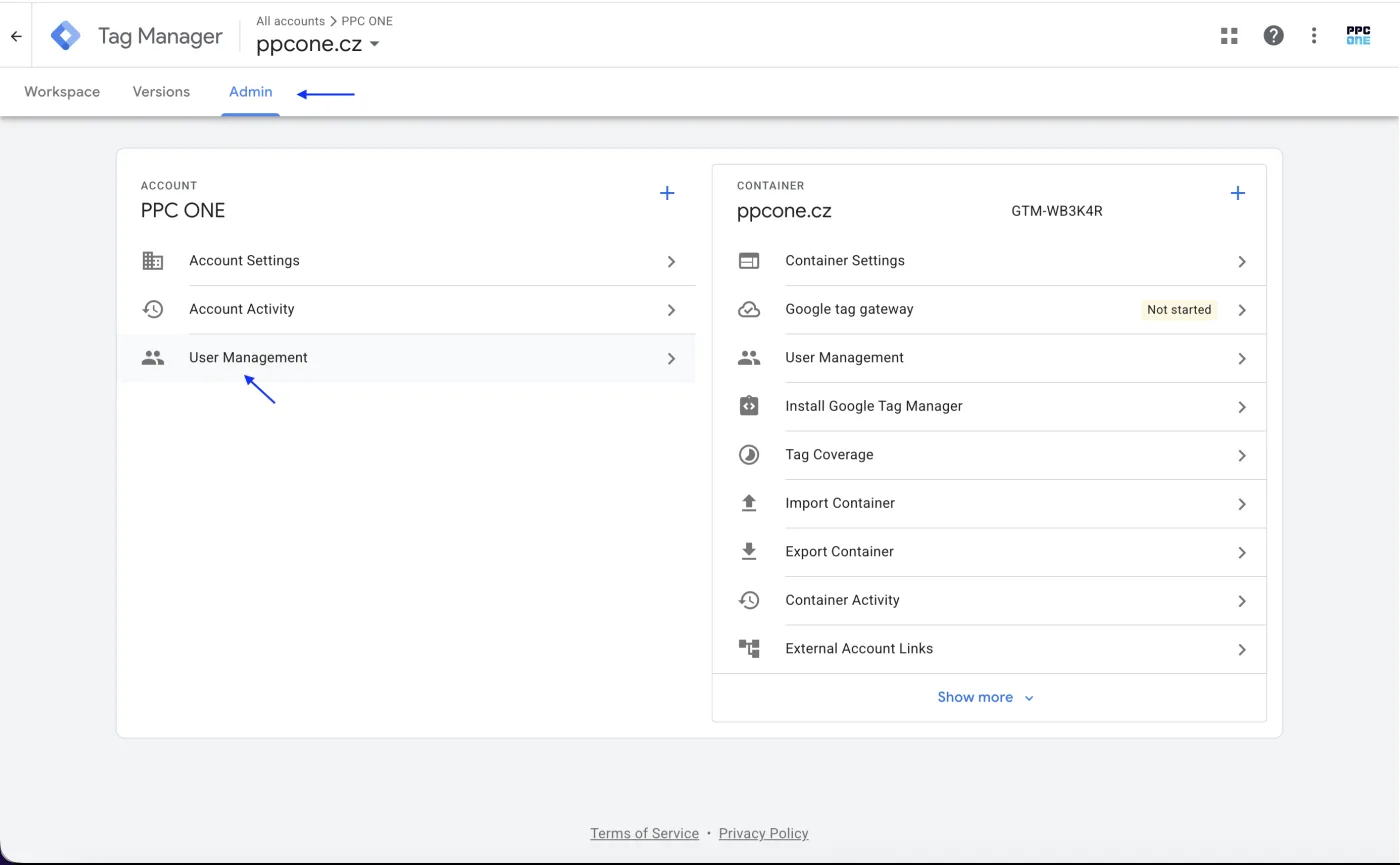Click the chevron on External Account Links row

point(1242,650)
